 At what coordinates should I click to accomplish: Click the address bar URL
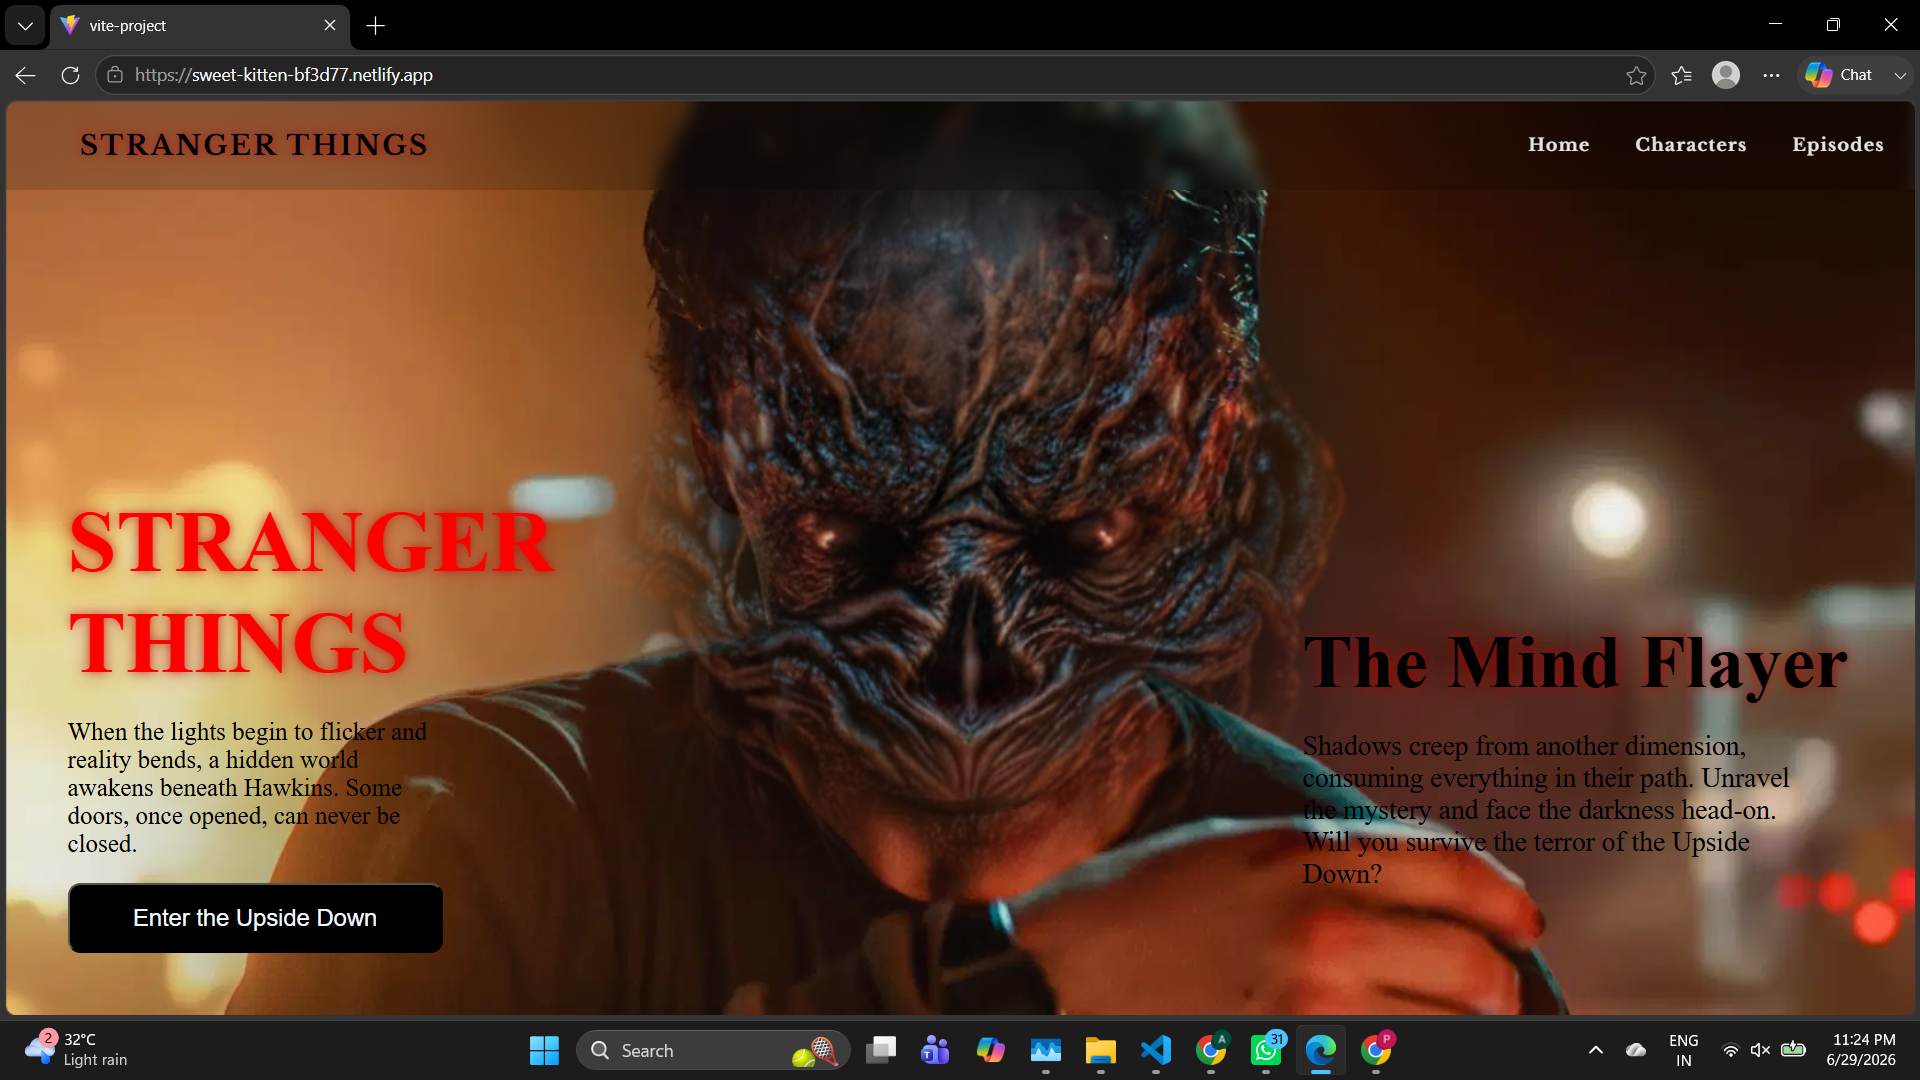[283, 75]
